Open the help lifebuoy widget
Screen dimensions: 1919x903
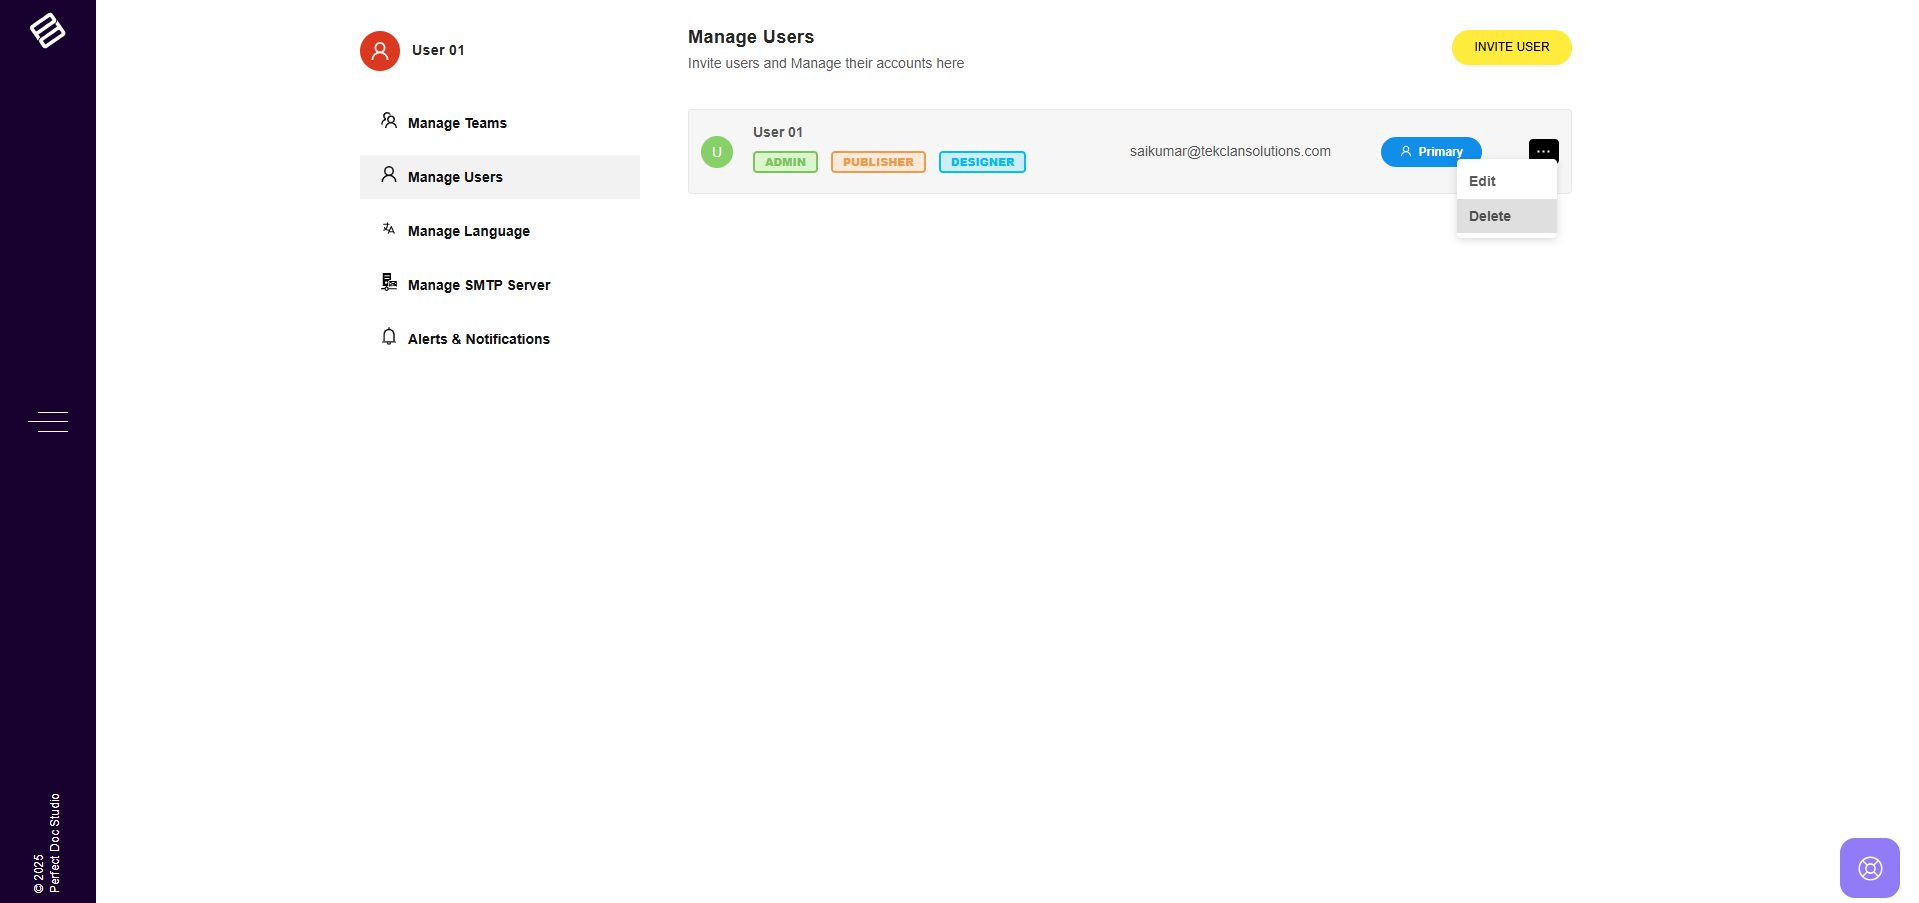[1869, 867]
